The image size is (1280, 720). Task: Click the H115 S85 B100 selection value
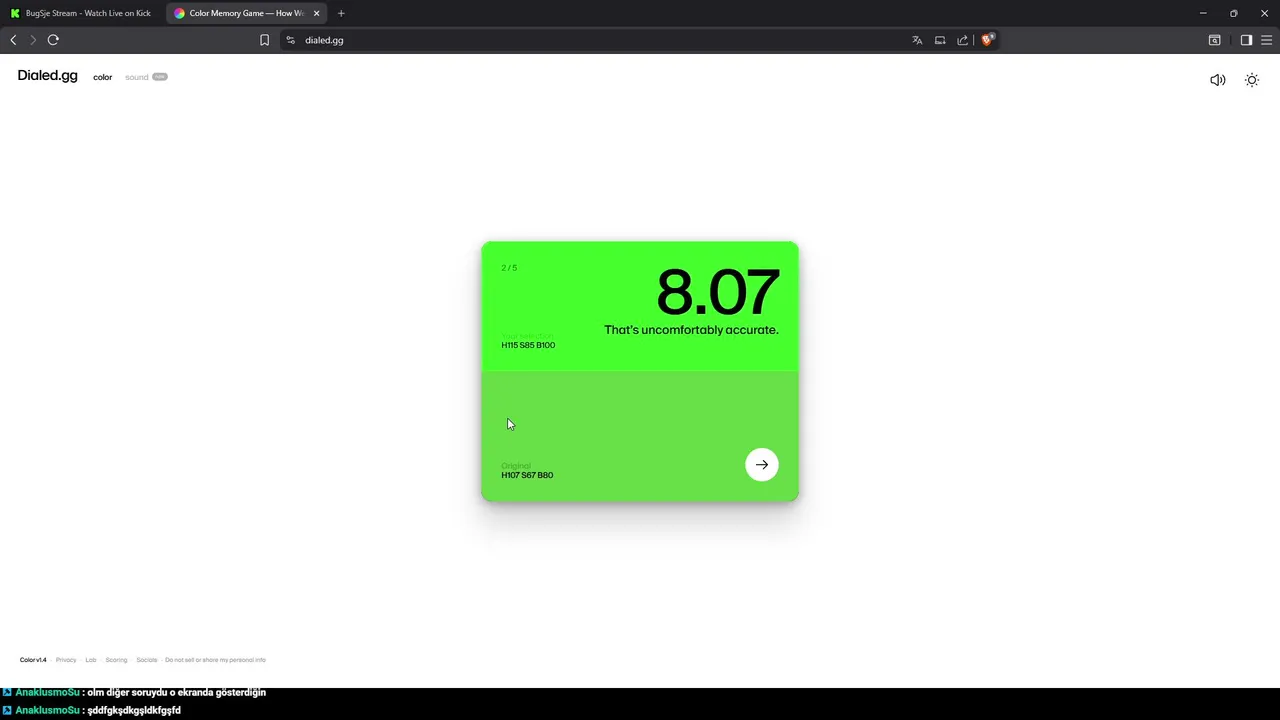tap(528, 345)
